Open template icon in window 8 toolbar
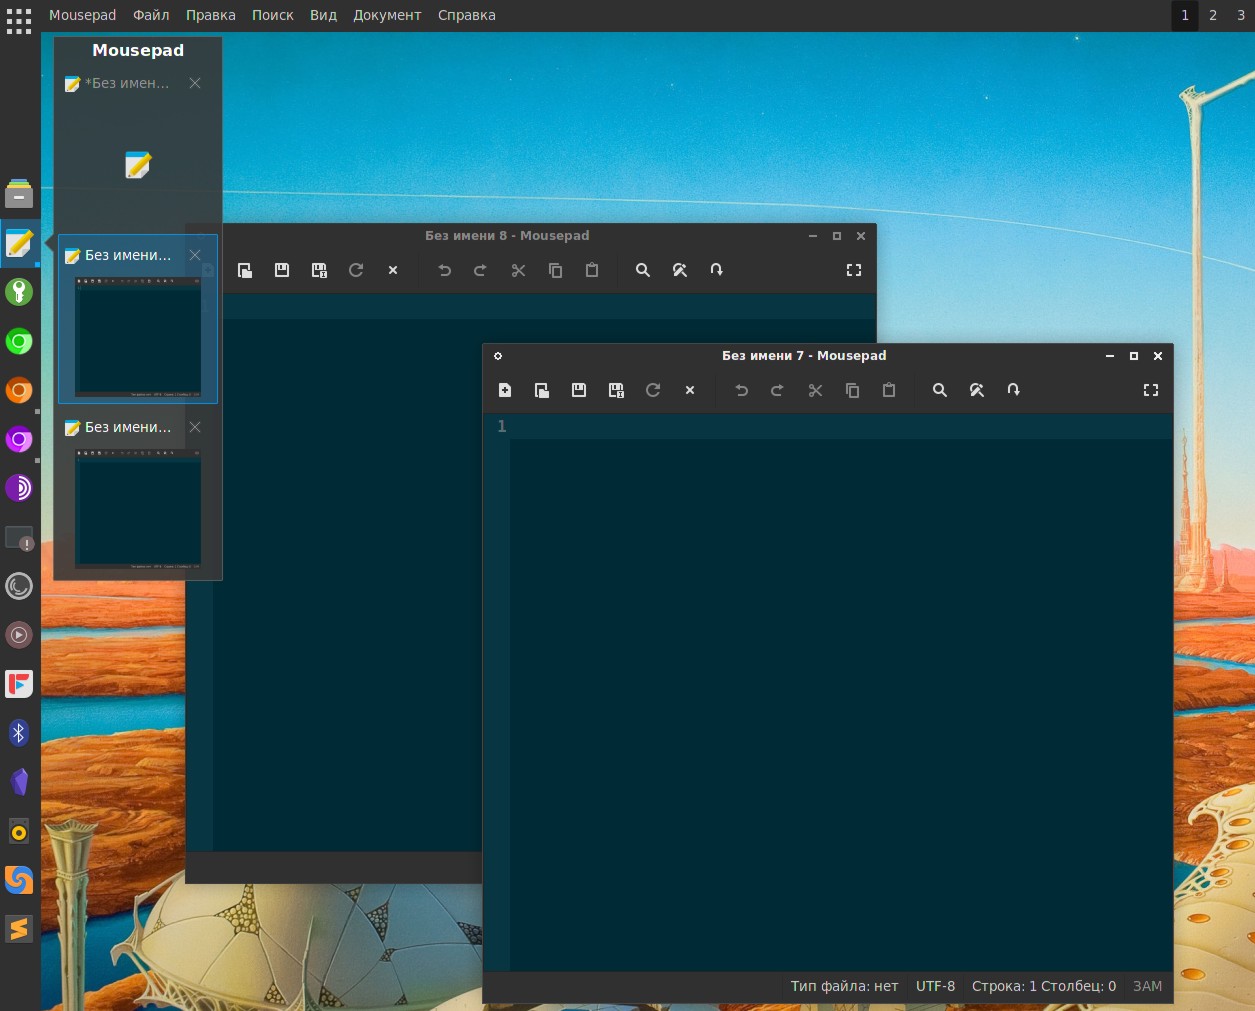The height and width of the screenshot is (1011, 1255). 245,270
